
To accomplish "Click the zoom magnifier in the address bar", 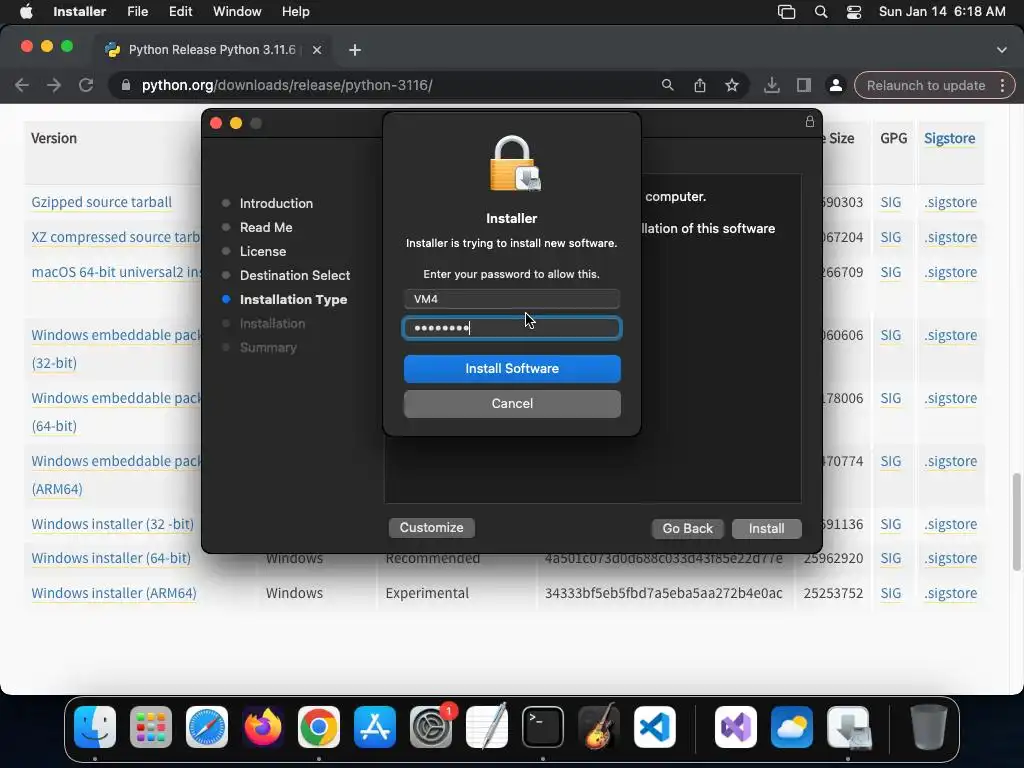I will (x=667, y=85).
